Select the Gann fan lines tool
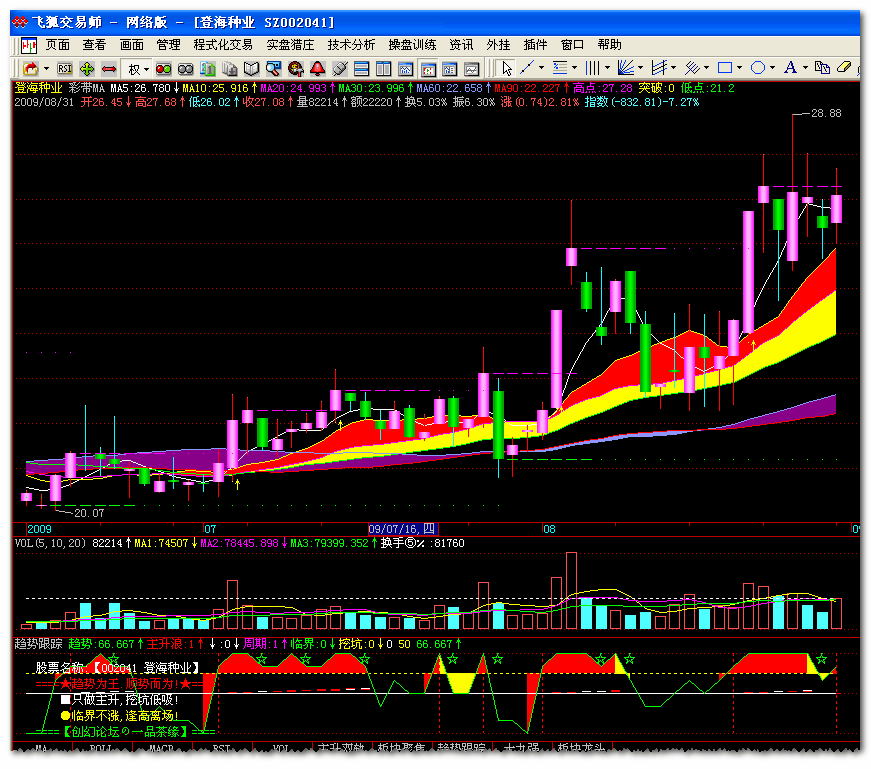 [626, 68]
